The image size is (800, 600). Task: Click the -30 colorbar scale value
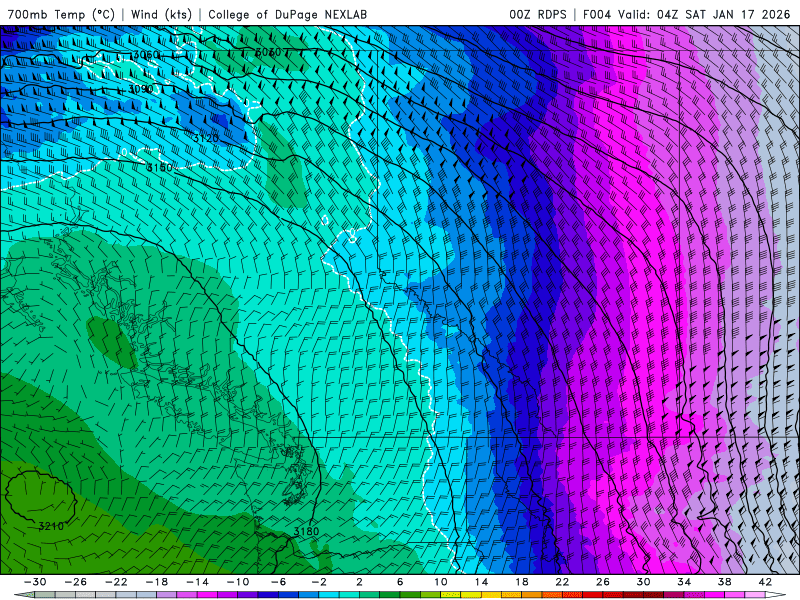(35, 582)
